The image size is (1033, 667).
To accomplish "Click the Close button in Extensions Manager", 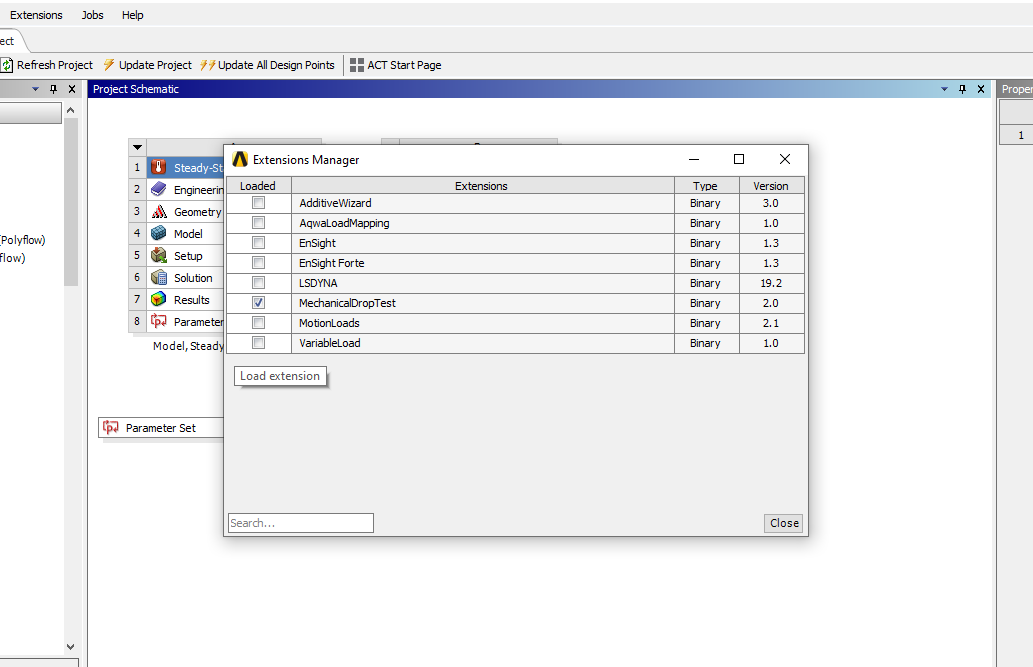I will click(x=784, y=523).
